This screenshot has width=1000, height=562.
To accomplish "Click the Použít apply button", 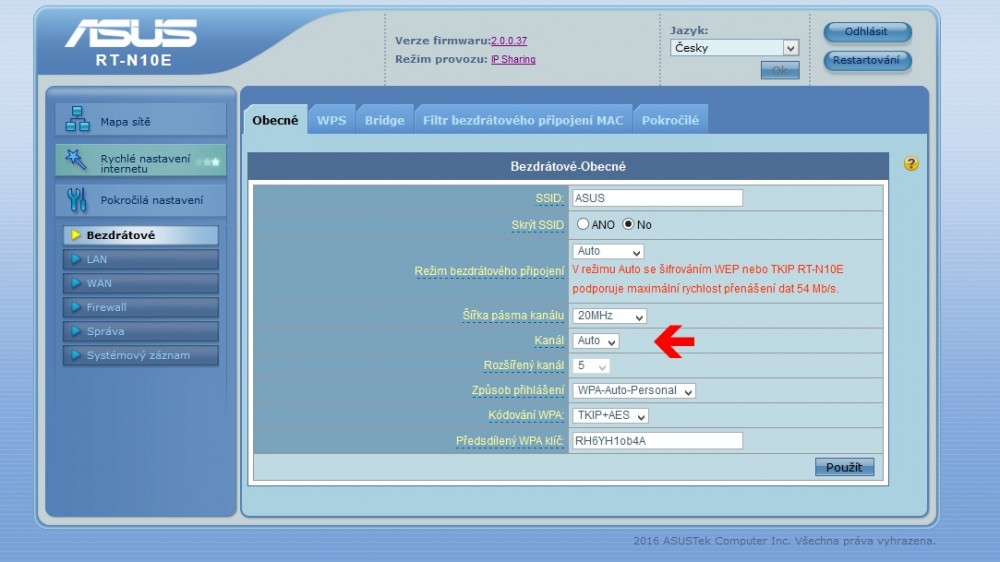I will tap(844, 467).
